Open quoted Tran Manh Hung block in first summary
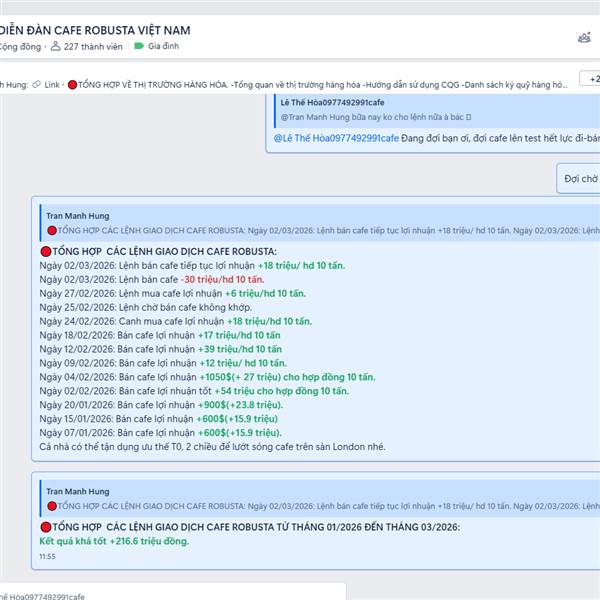Viewport: 600px width, 600px height. click(x=320, y=223)
